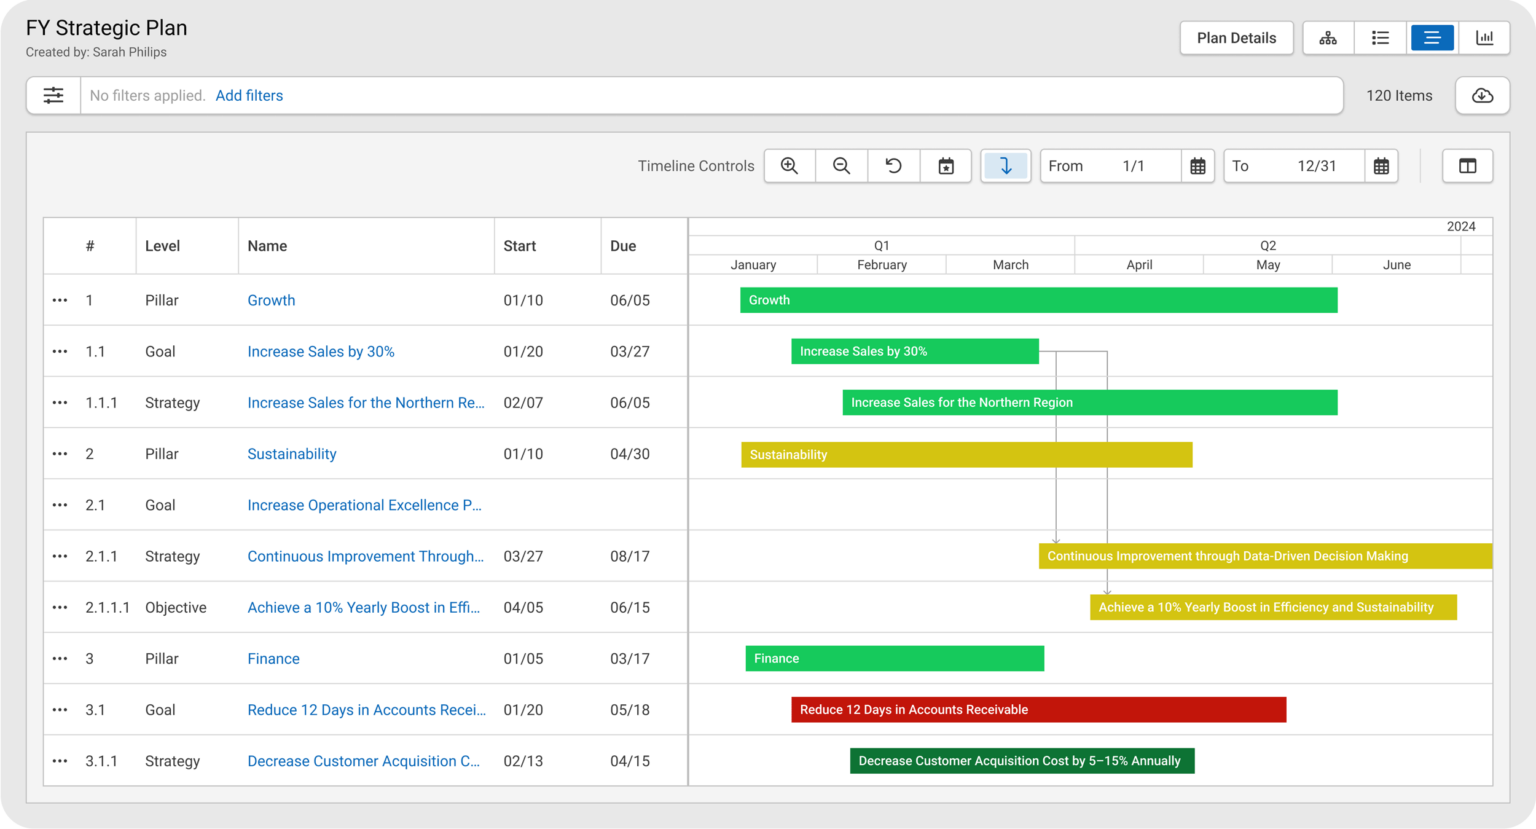
Task: Open options menu for the Growth pillar row
Action: [x=59, y=300]
